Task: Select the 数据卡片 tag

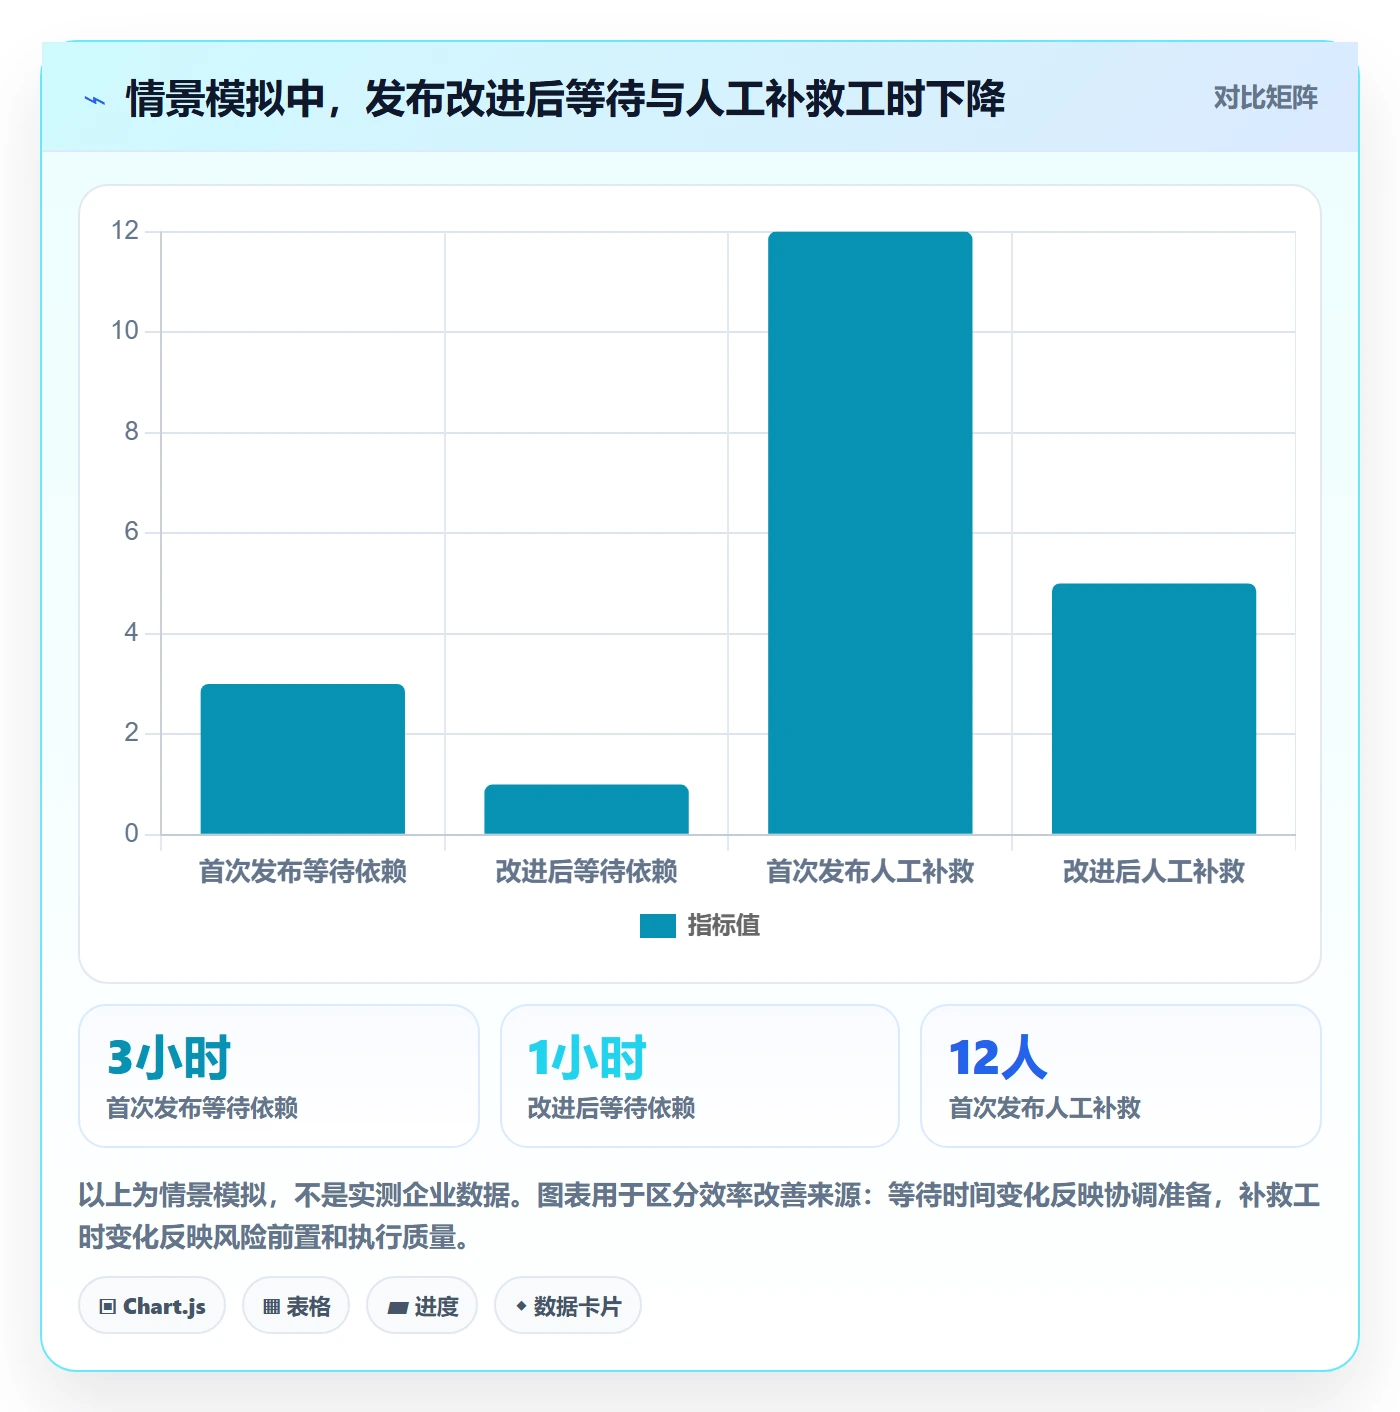Action: click(x=568, y=1305)
